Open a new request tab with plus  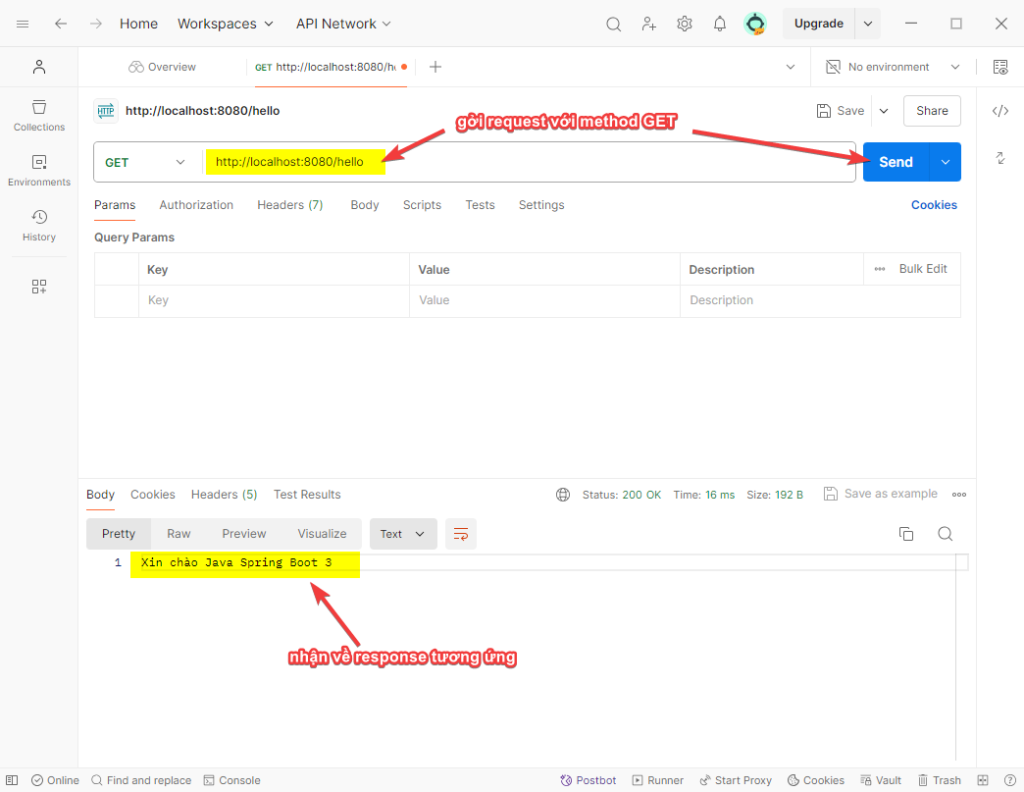pyautogui.click(x=435, y=67)
